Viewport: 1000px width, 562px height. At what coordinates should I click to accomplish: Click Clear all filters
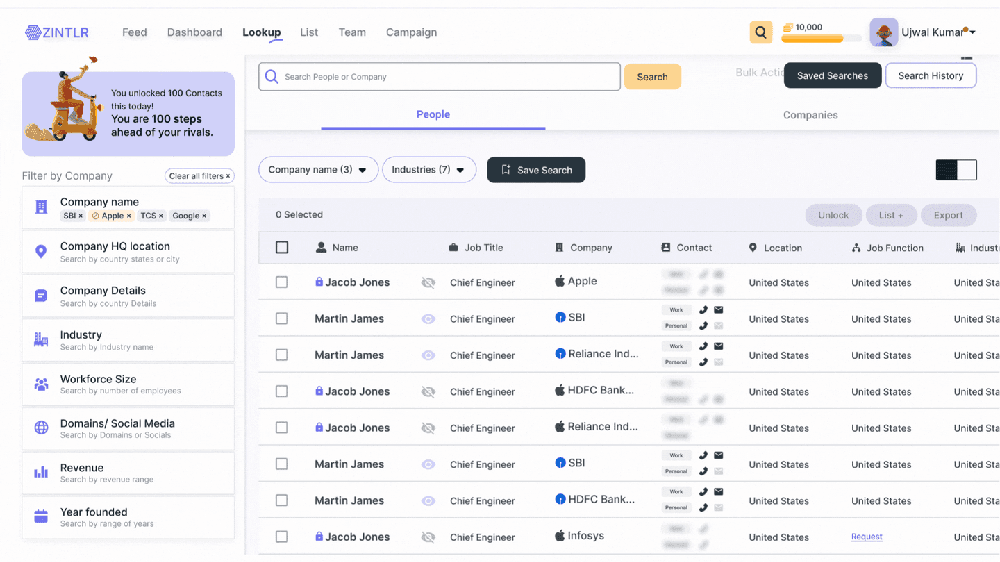coord(199,176)
